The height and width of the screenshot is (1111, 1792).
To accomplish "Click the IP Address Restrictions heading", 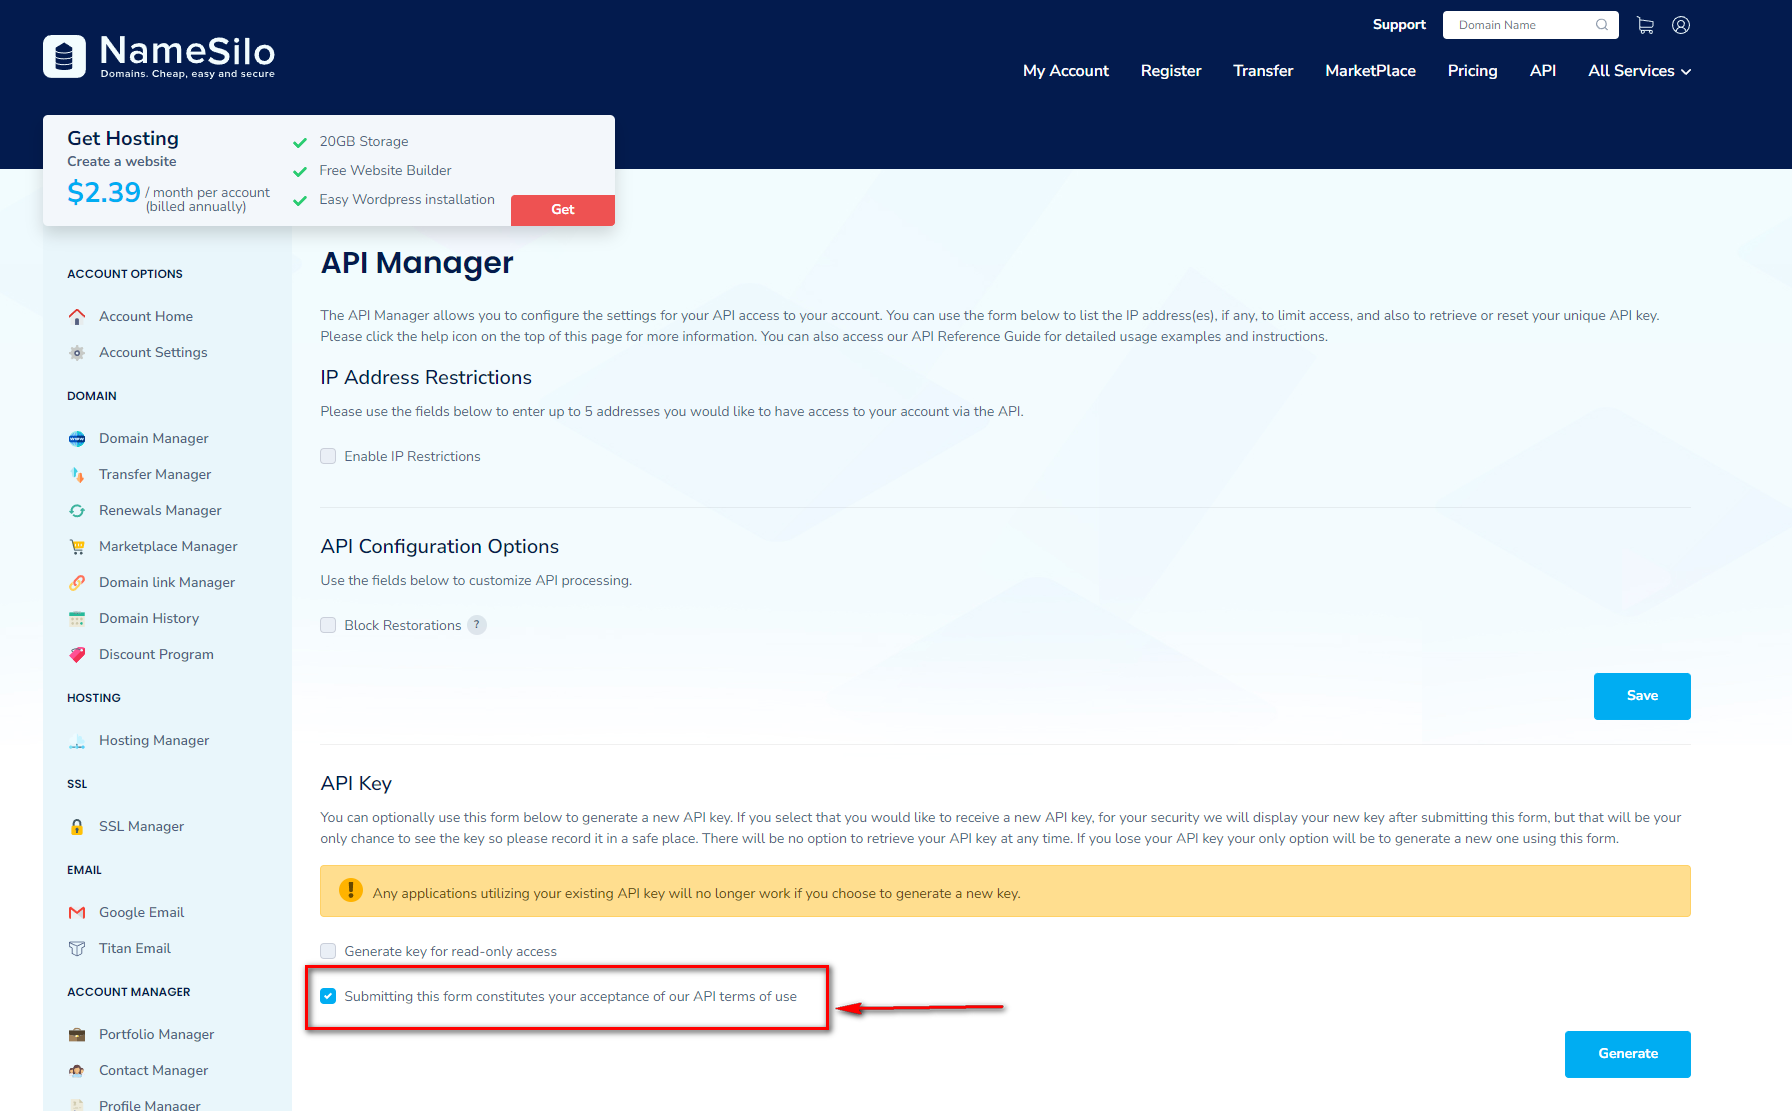I will pos(426,377).
